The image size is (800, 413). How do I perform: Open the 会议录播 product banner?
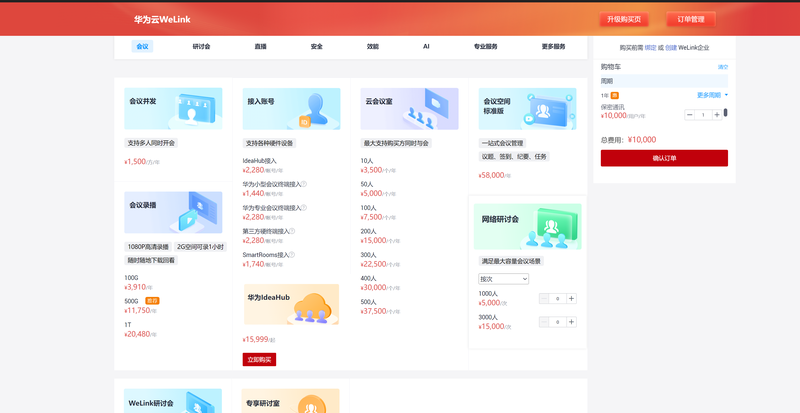(173, 212)
